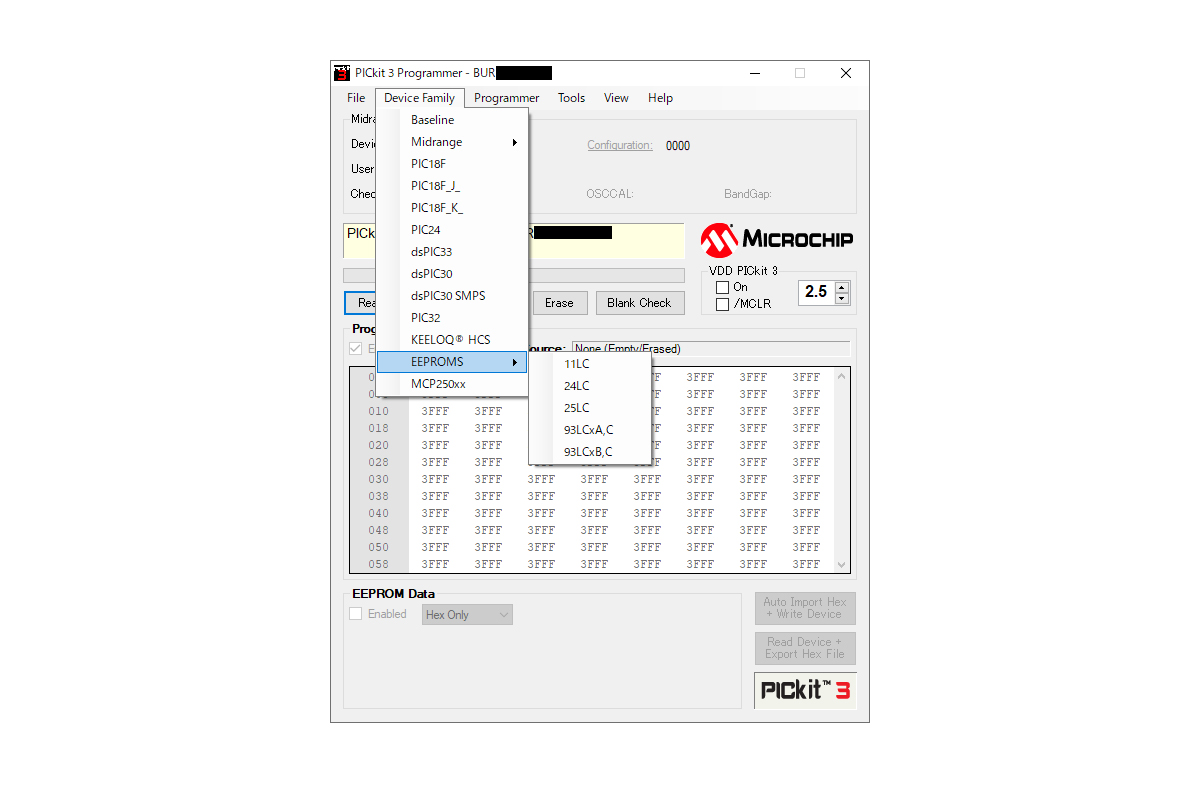Open the Tools menu
The image size is (1200, 800).
[571, 98]
